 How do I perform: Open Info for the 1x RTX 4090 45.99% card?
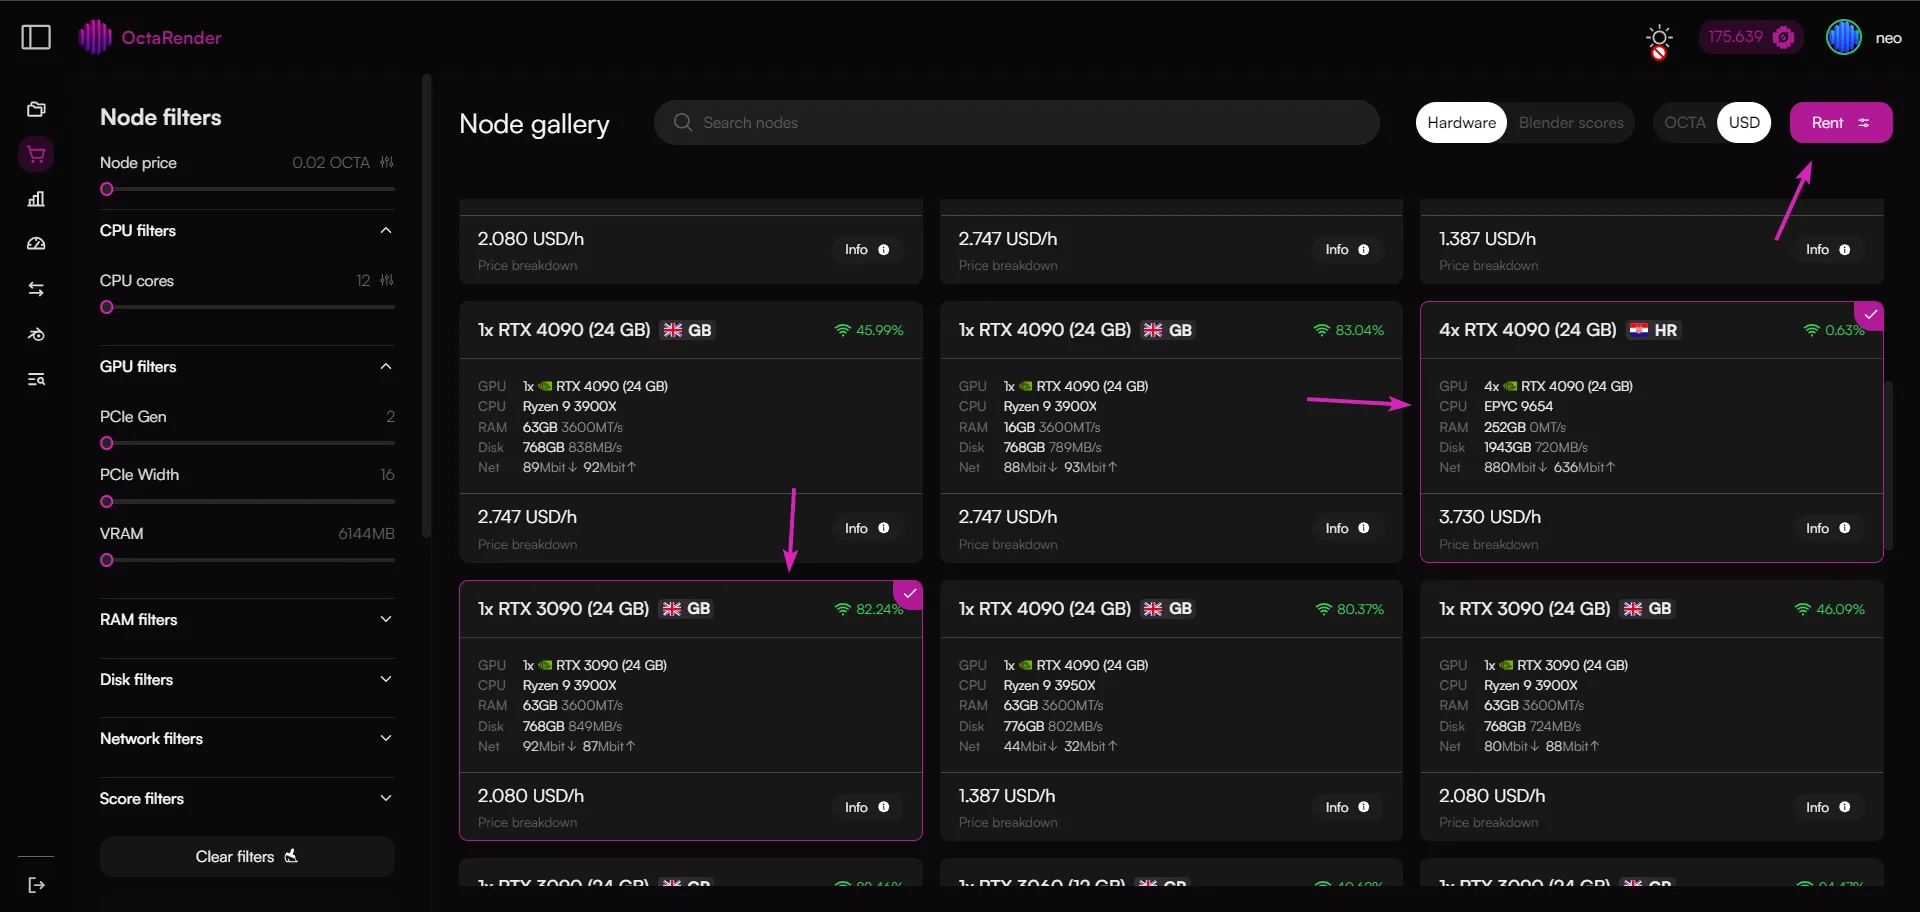pos(867,528)
